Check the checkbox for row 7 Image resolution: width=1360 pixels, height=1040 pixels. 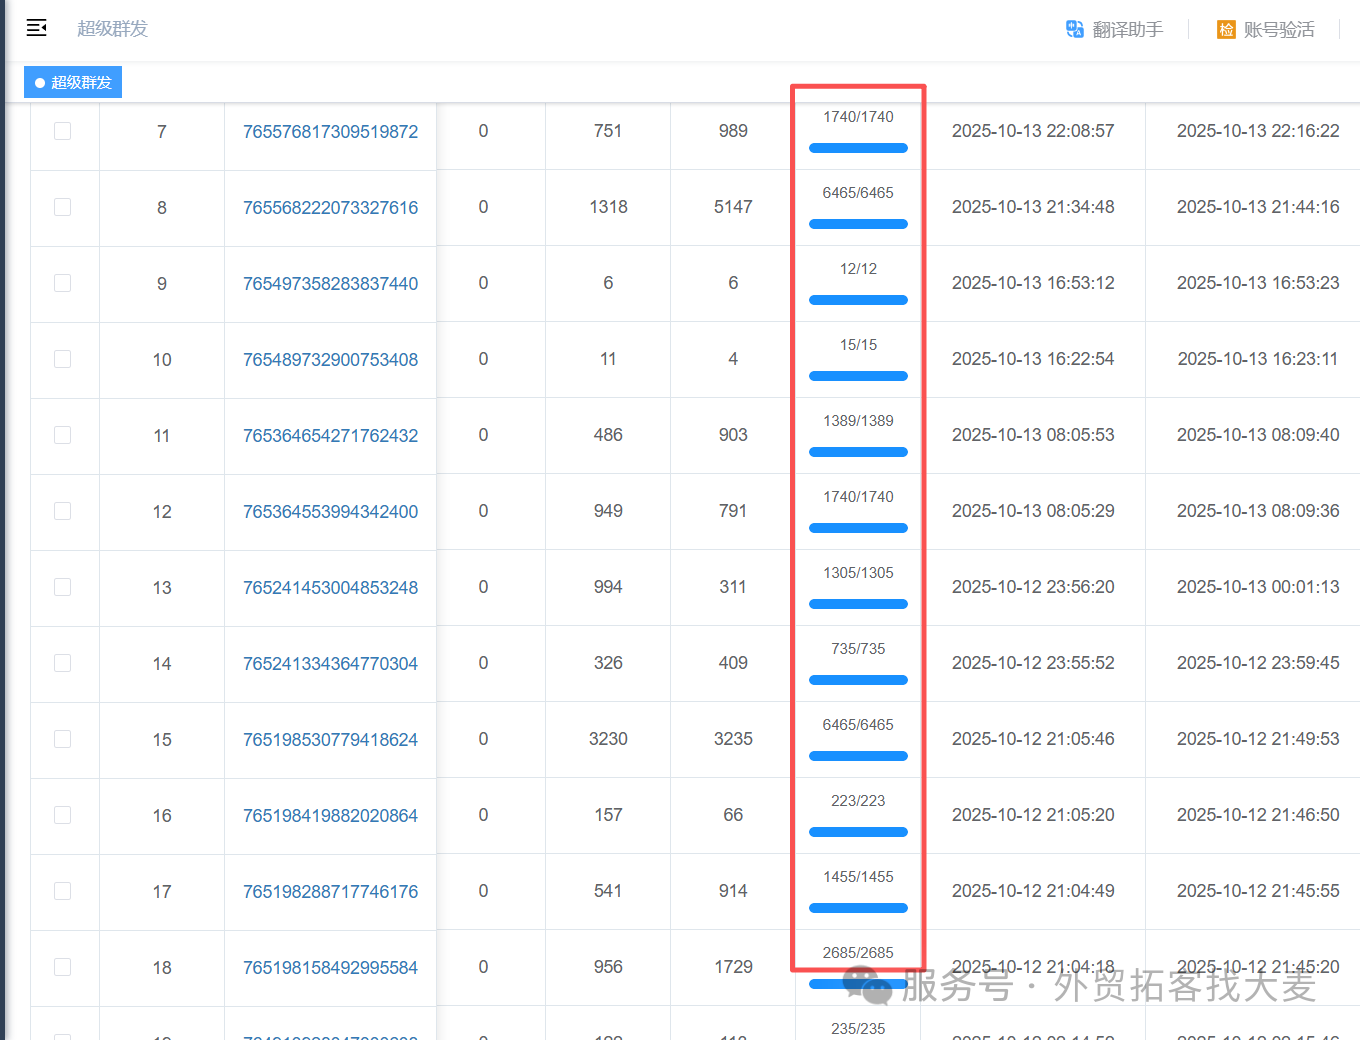coord(62,131)
